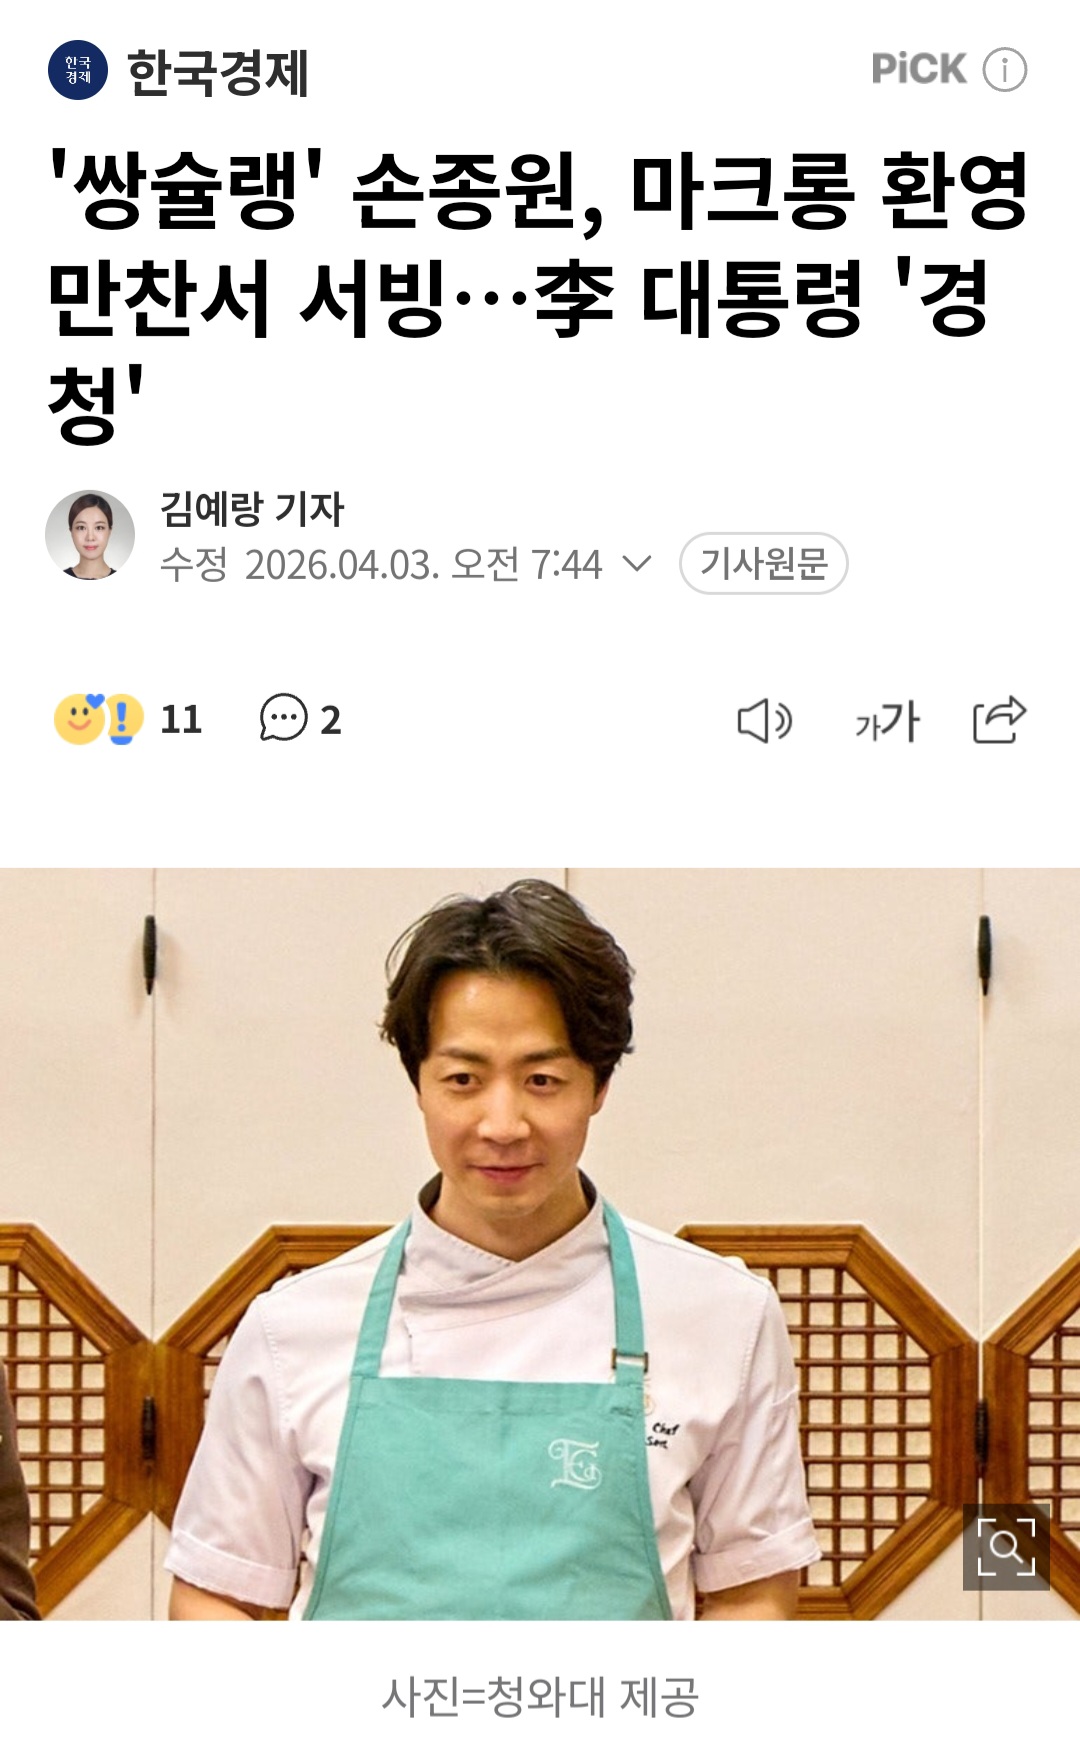Image resolution: width=1080 pixels, height=1756 pixels.
Task: Tap the 사진=청와대 제공 photo caption
Action: point(540,1697)
